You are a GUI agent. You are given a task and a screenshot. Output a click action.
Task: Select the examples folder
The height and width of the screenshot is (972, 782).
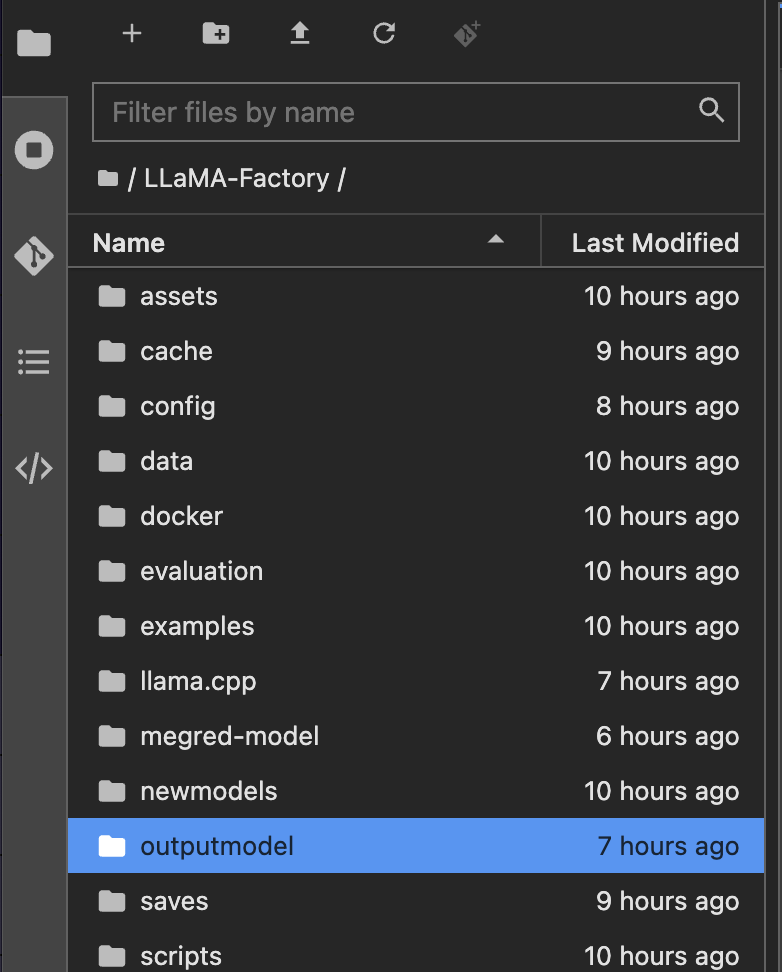coord(415,626)
